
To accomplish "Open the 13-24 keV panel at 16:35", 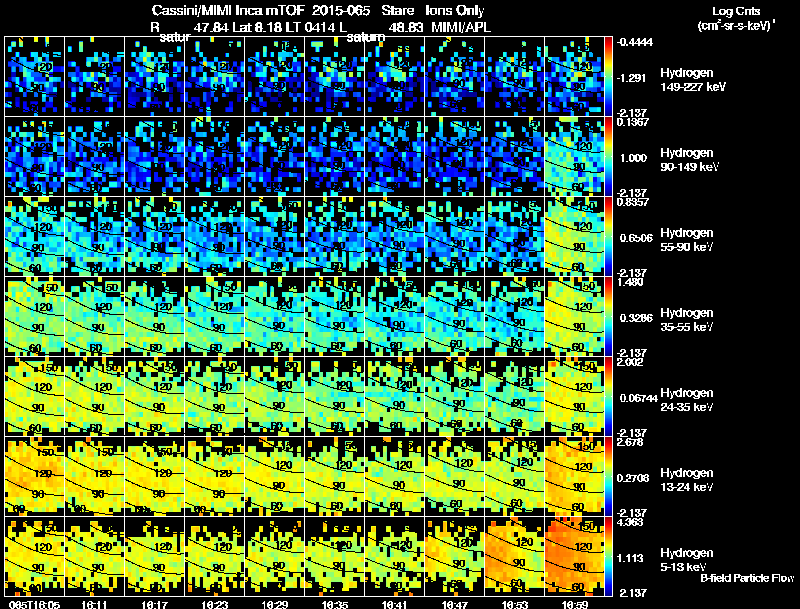I will (335, 477).
